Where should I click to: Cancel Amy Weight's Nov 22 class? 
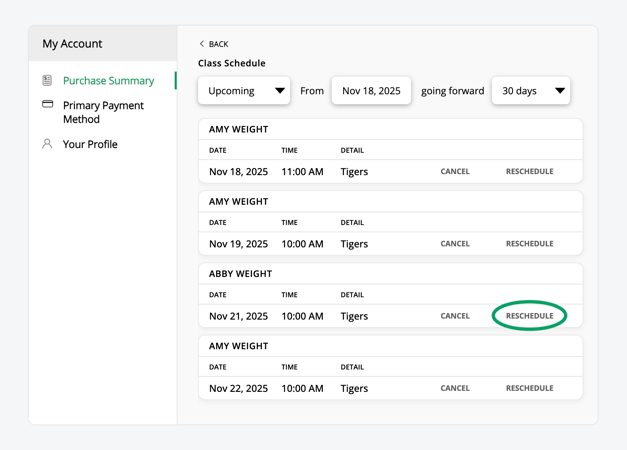pos(455,388)
